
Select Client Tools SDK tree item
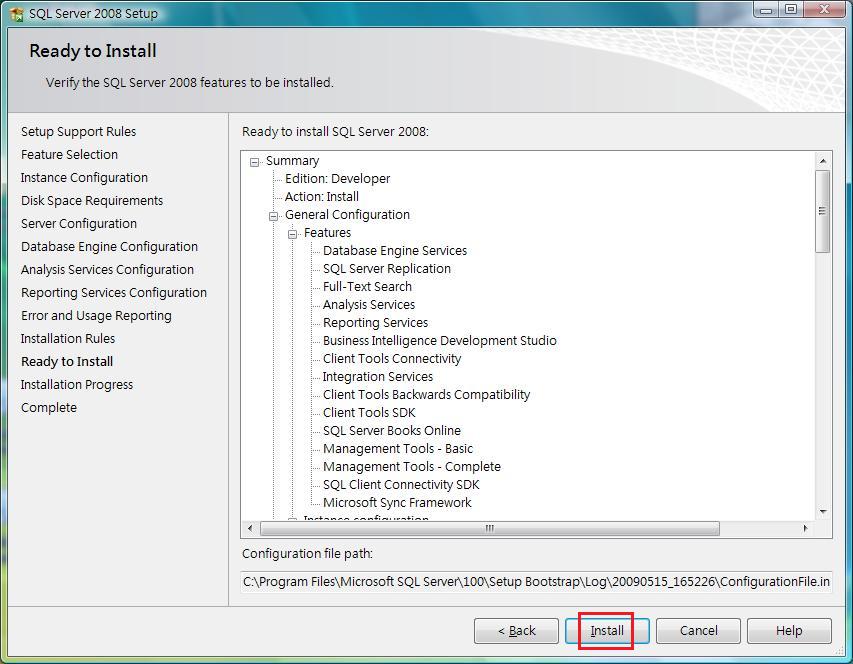(x=369, y=413)
